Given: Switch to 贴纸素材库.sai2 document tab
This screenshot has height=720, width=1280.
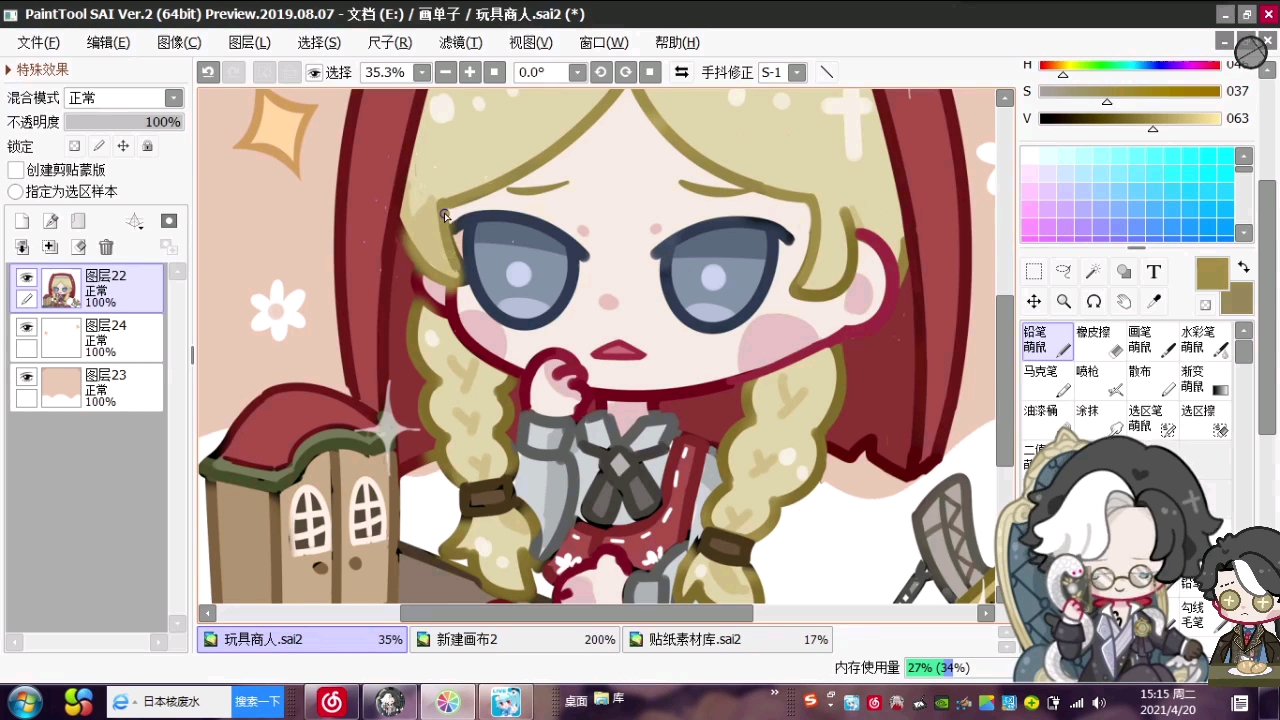Looking at the screenshot, I should click(x=727, y=639).
